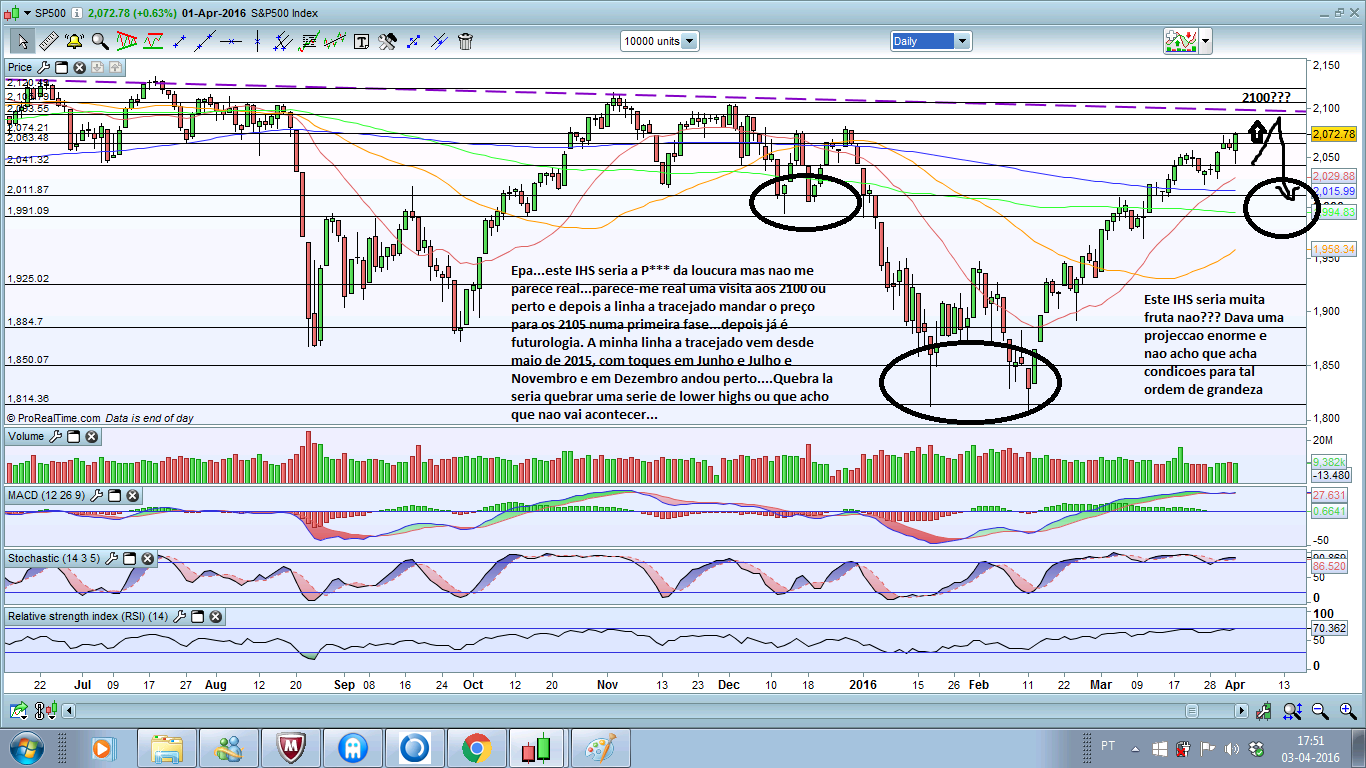1366x768 pixels.
Task: Toggle the RSI panel window mode
Action: (x=198, y=616)
